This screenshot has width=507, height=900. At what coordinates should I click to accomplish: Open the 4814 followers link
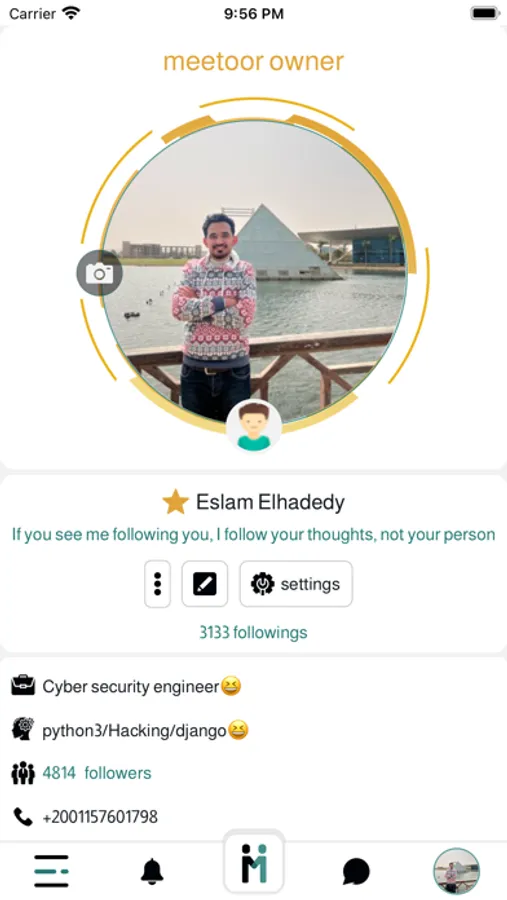pyautogui.click(x=96, y=773)
